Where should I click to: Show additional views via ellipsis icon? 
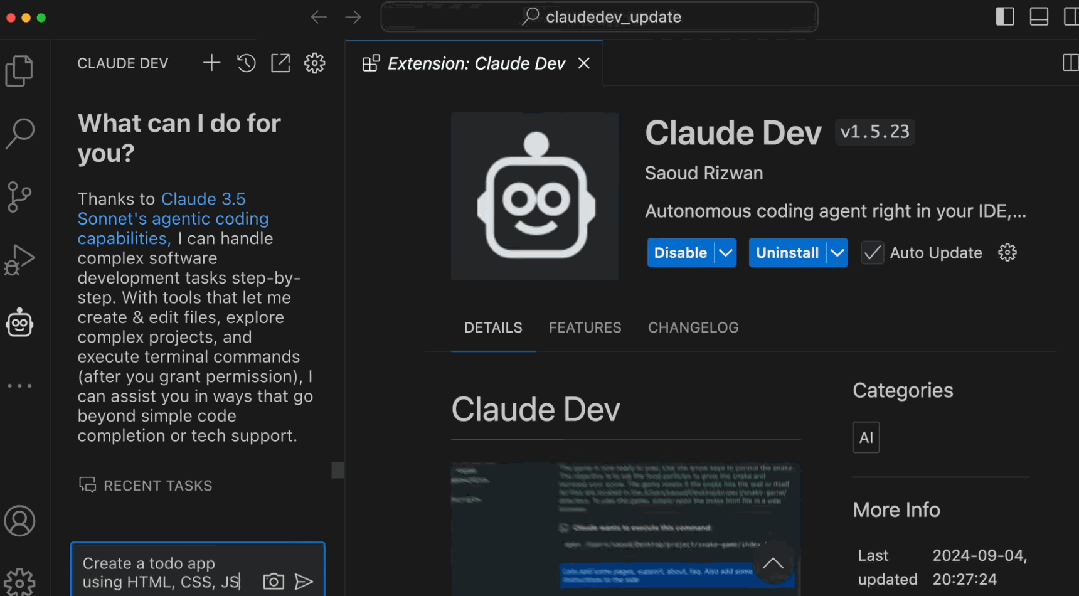[19, 386]
